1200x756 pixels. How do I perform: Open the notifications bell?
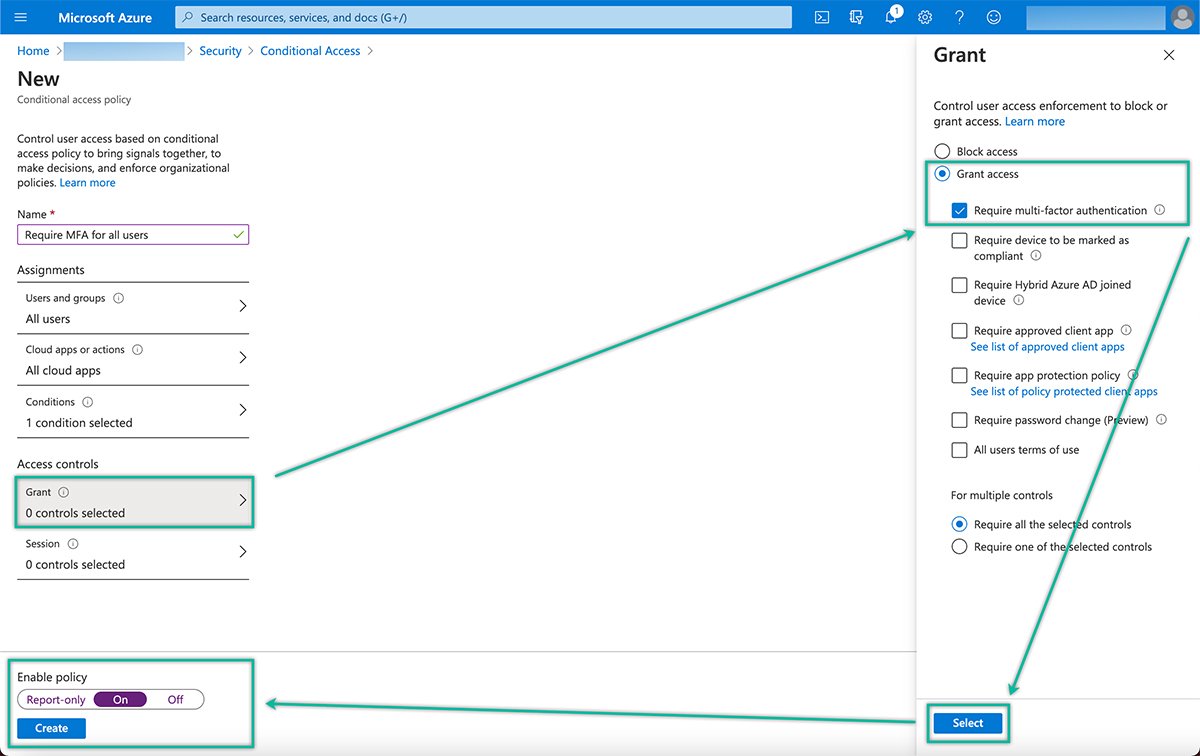pyautogui.click(x=891, y=16)
